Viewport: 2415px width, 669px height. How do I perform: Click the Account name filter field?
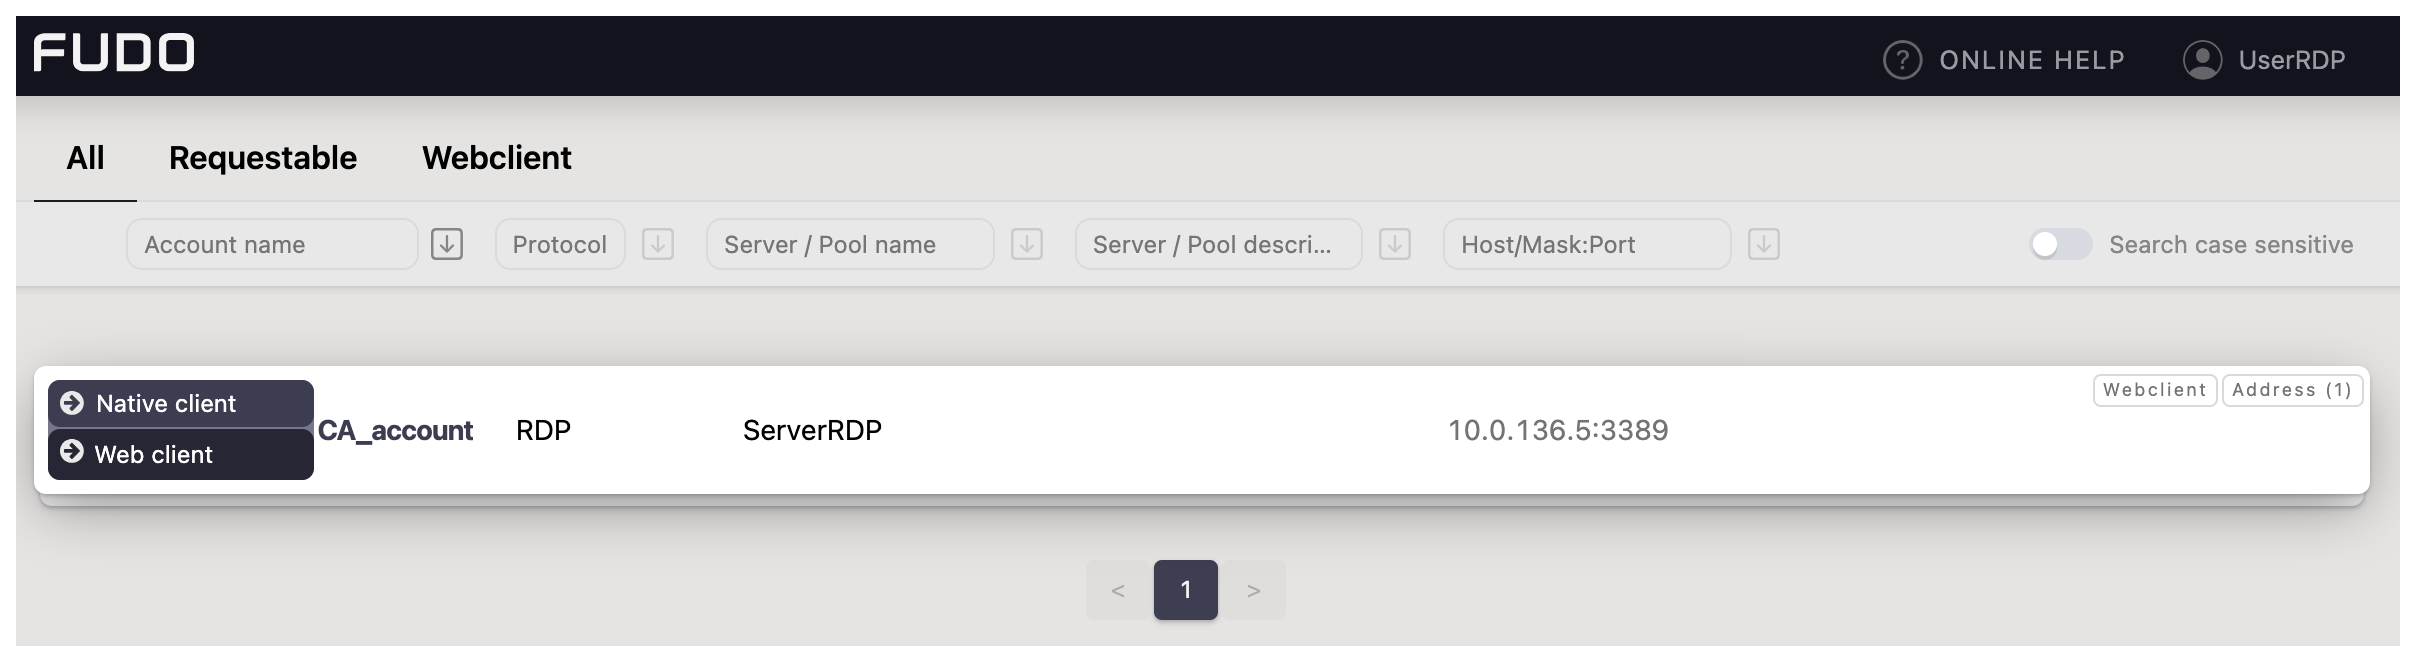pos(272,244)
